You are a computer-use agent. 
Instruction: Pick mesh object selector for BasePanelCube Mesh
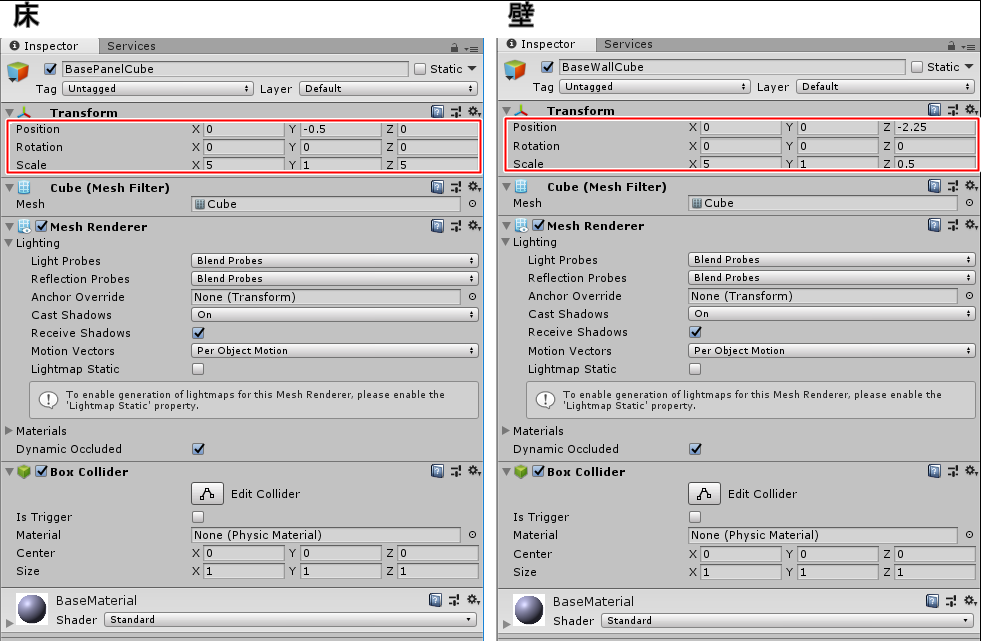click(x=472, y=203)
